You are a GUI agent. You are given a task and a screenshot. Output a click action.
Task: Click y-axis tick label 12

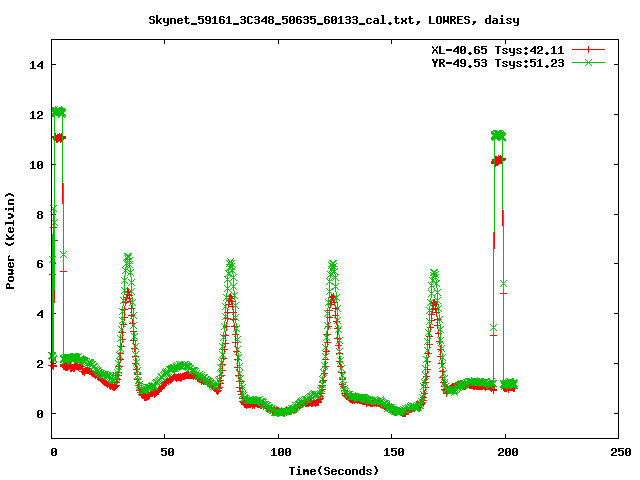[x=37, y=115]
